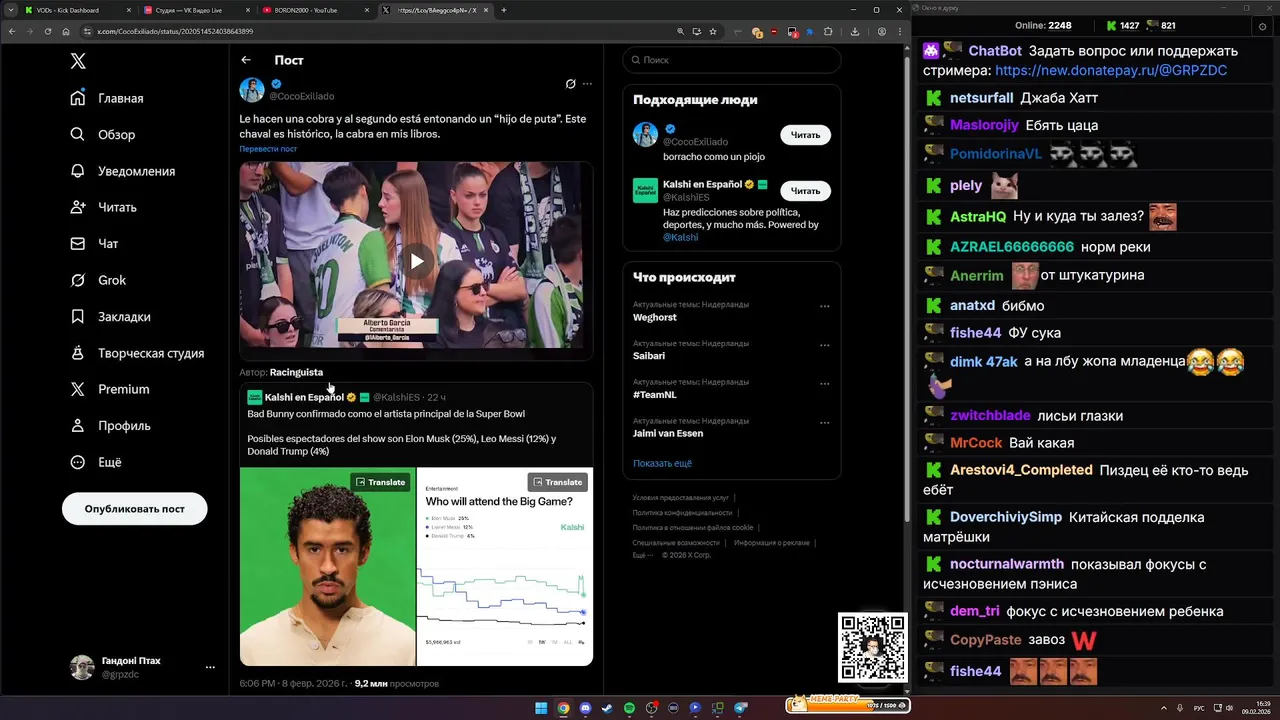The width and height of the screenshot is (1280, 720).
Task: Click username Arestovi4_Completed in chat
Action: (x=1021, y=470)
